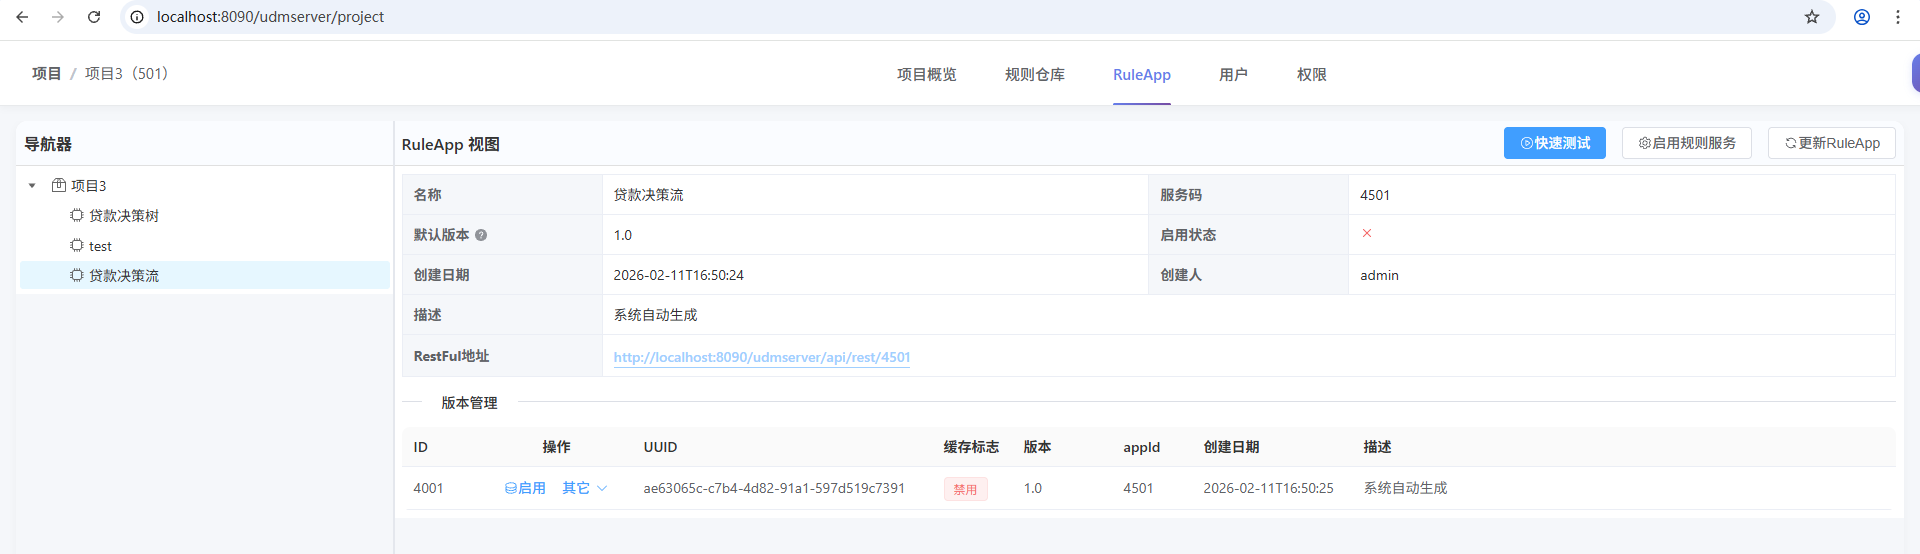Image resolution: width=1920 pixels, height=554 pixels.
Task: Open the 其它 dropdown in version row
Action: tap(585, 488)
